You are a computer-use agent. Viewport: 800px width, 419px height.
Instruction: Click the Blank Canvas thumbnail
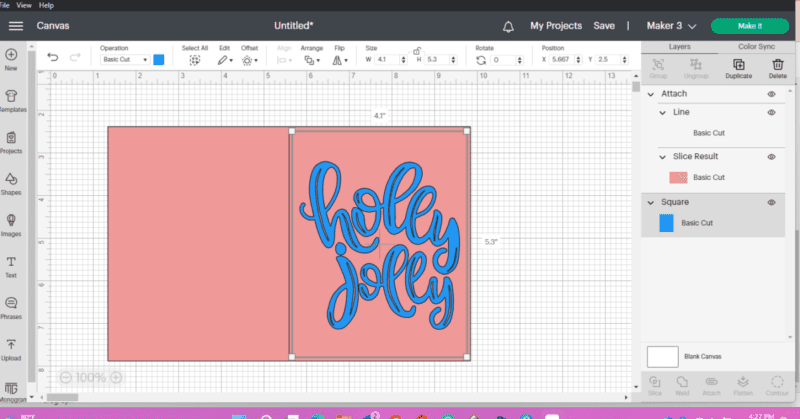[662, 357]
